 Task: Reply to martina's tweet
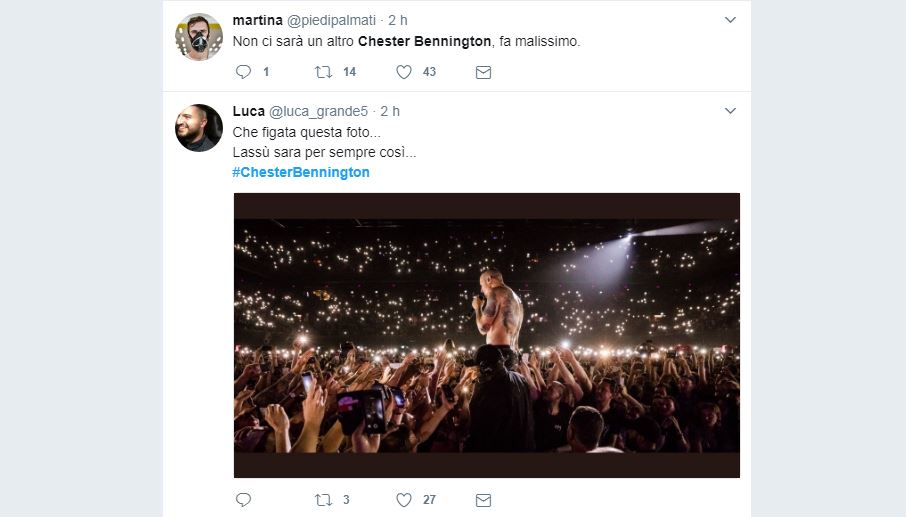click(x=243, y=72)
